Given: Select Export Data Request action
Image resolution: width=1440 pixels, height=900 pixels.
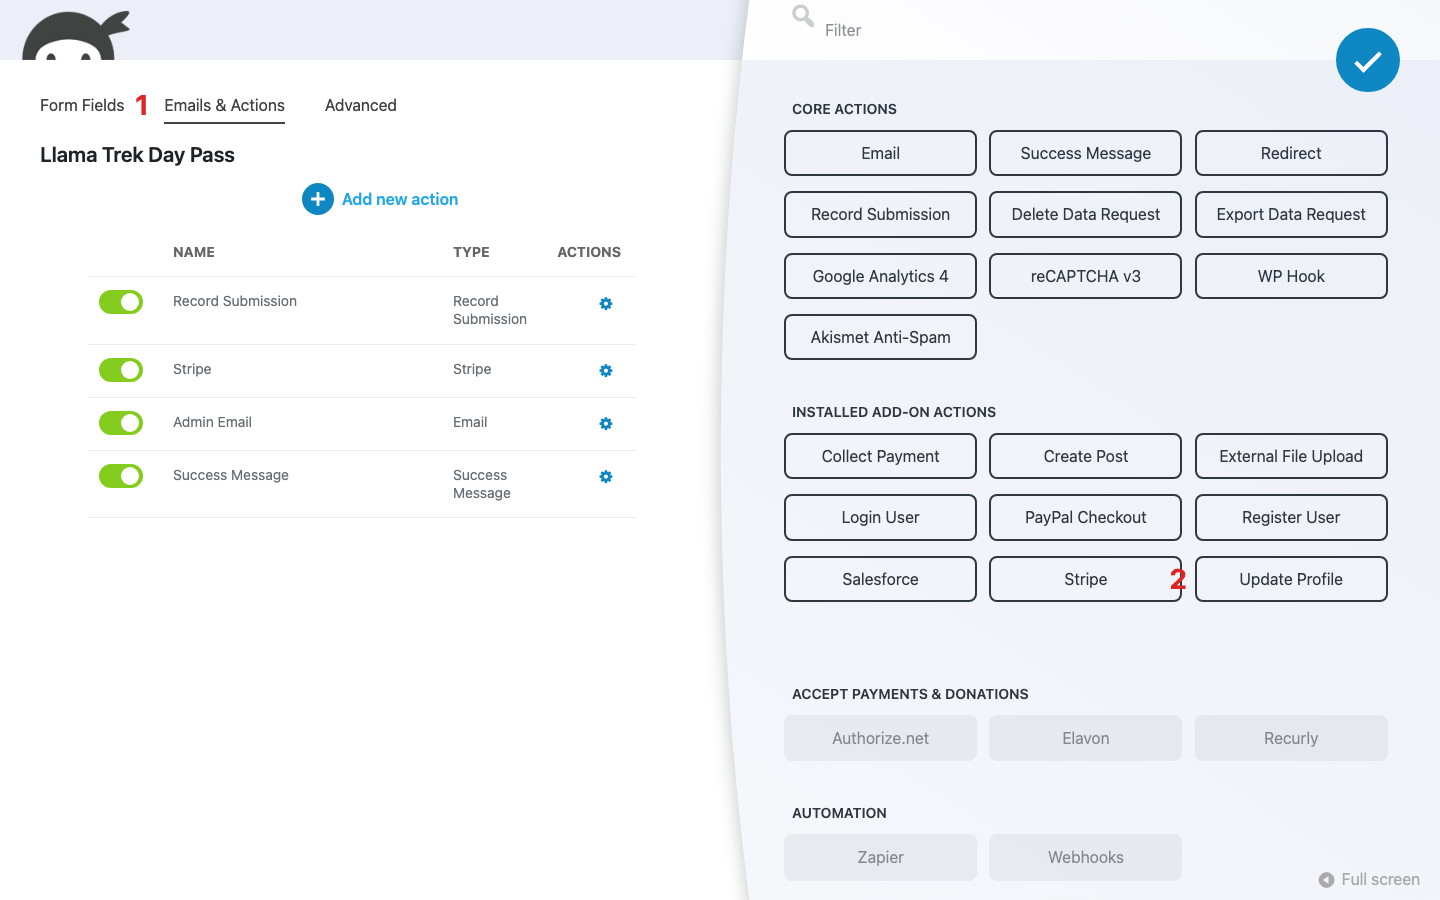Looking at the screenshot, I should [1291, 214].
